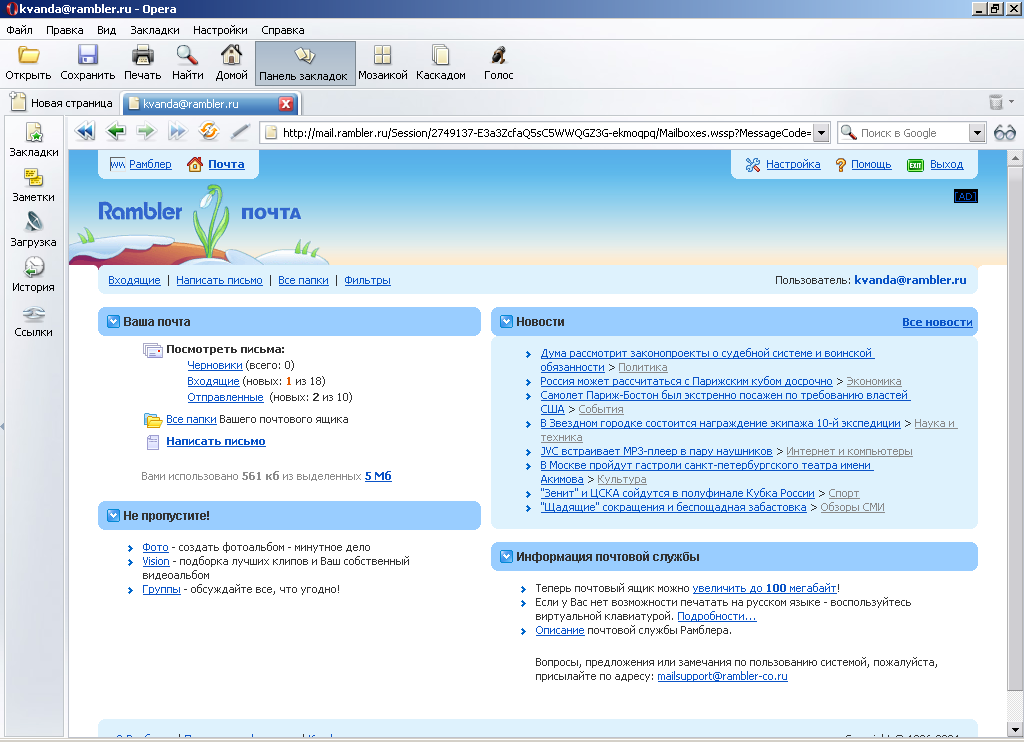
Task: Click Все папки in the navigation bar
Action: [303, 280]
